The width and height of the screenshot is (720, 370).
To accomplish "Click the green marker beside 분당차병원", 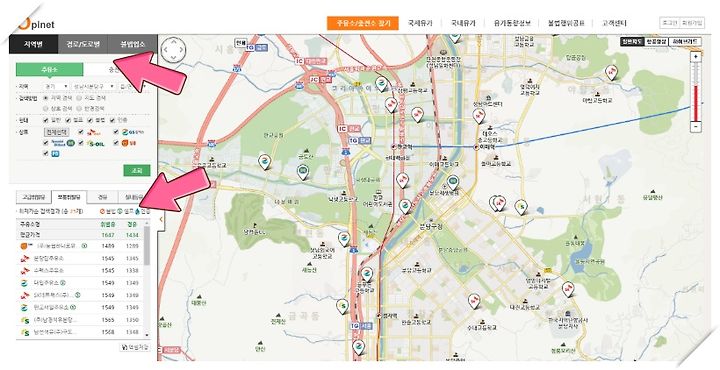I will click(453, 182).
